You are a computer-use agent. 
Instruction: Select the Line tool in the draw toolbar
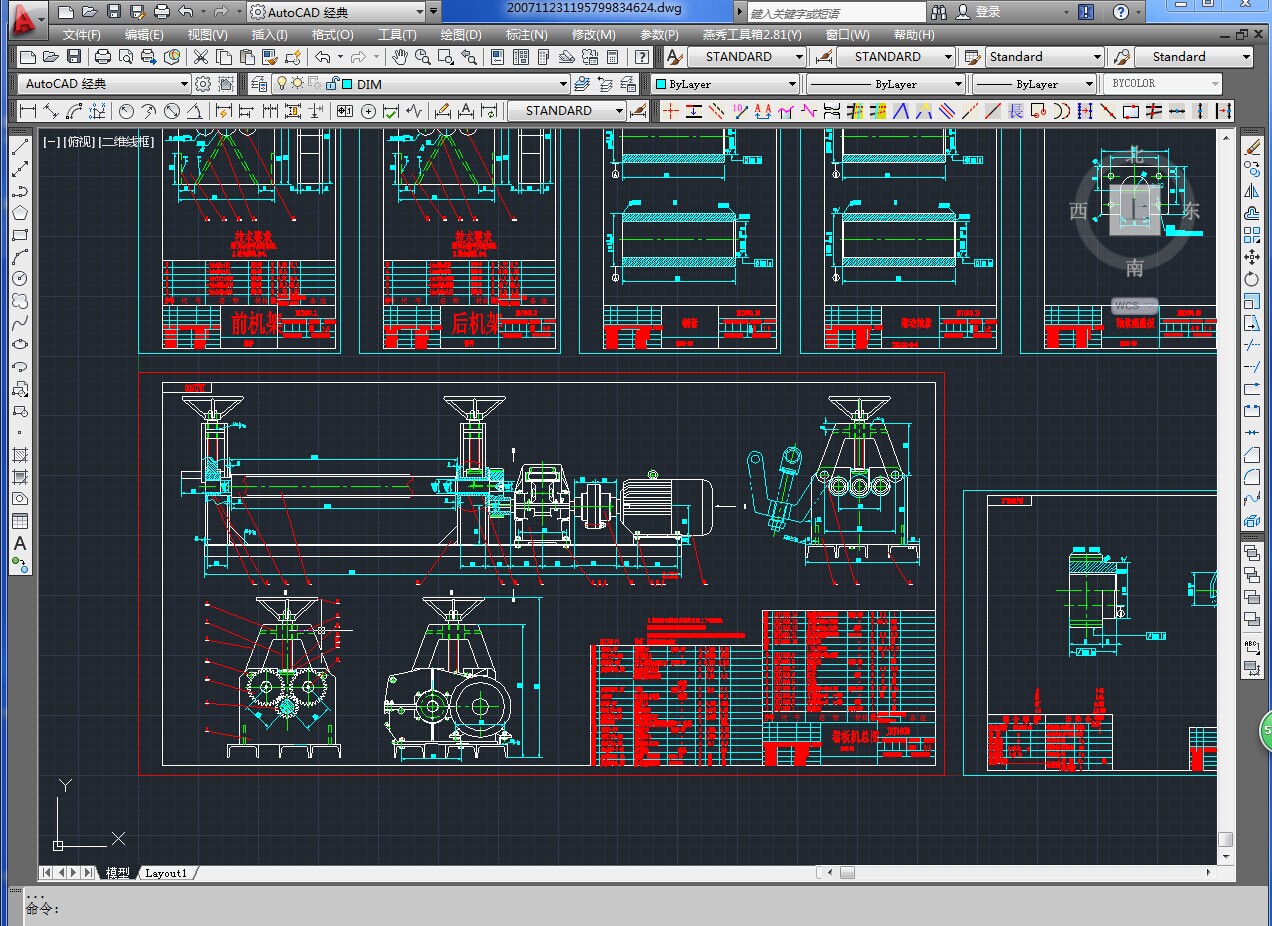pyautogui.click(x=19, y=147)
